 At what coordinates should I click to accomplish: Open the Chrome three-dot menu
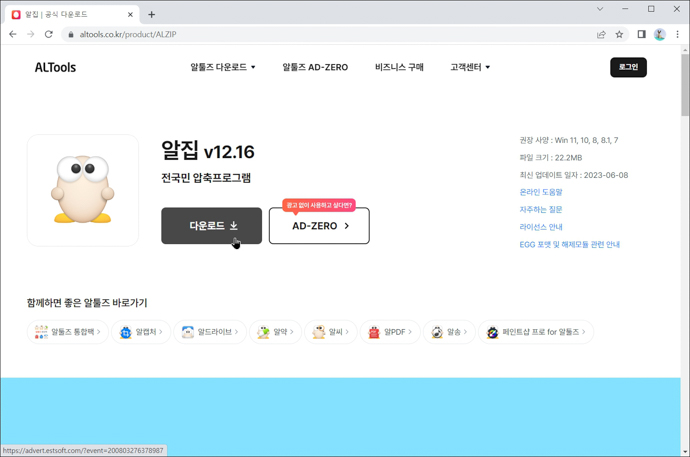point(678,34)
